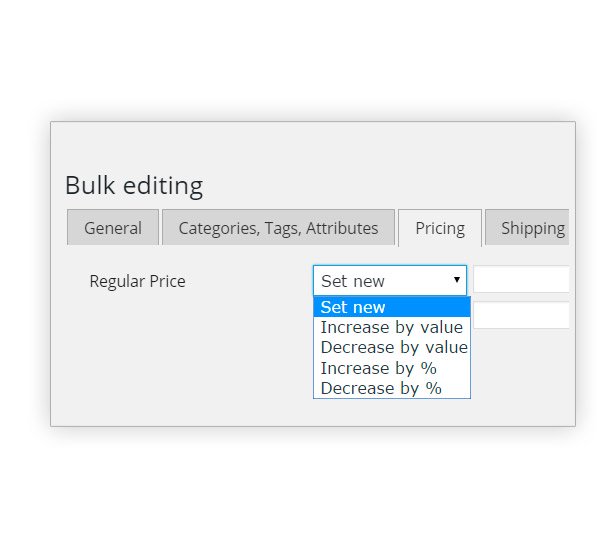Click the small dropdown arrow beside Set new
Viewport: 600px width, 537px height.
click(x=457, y=281)
